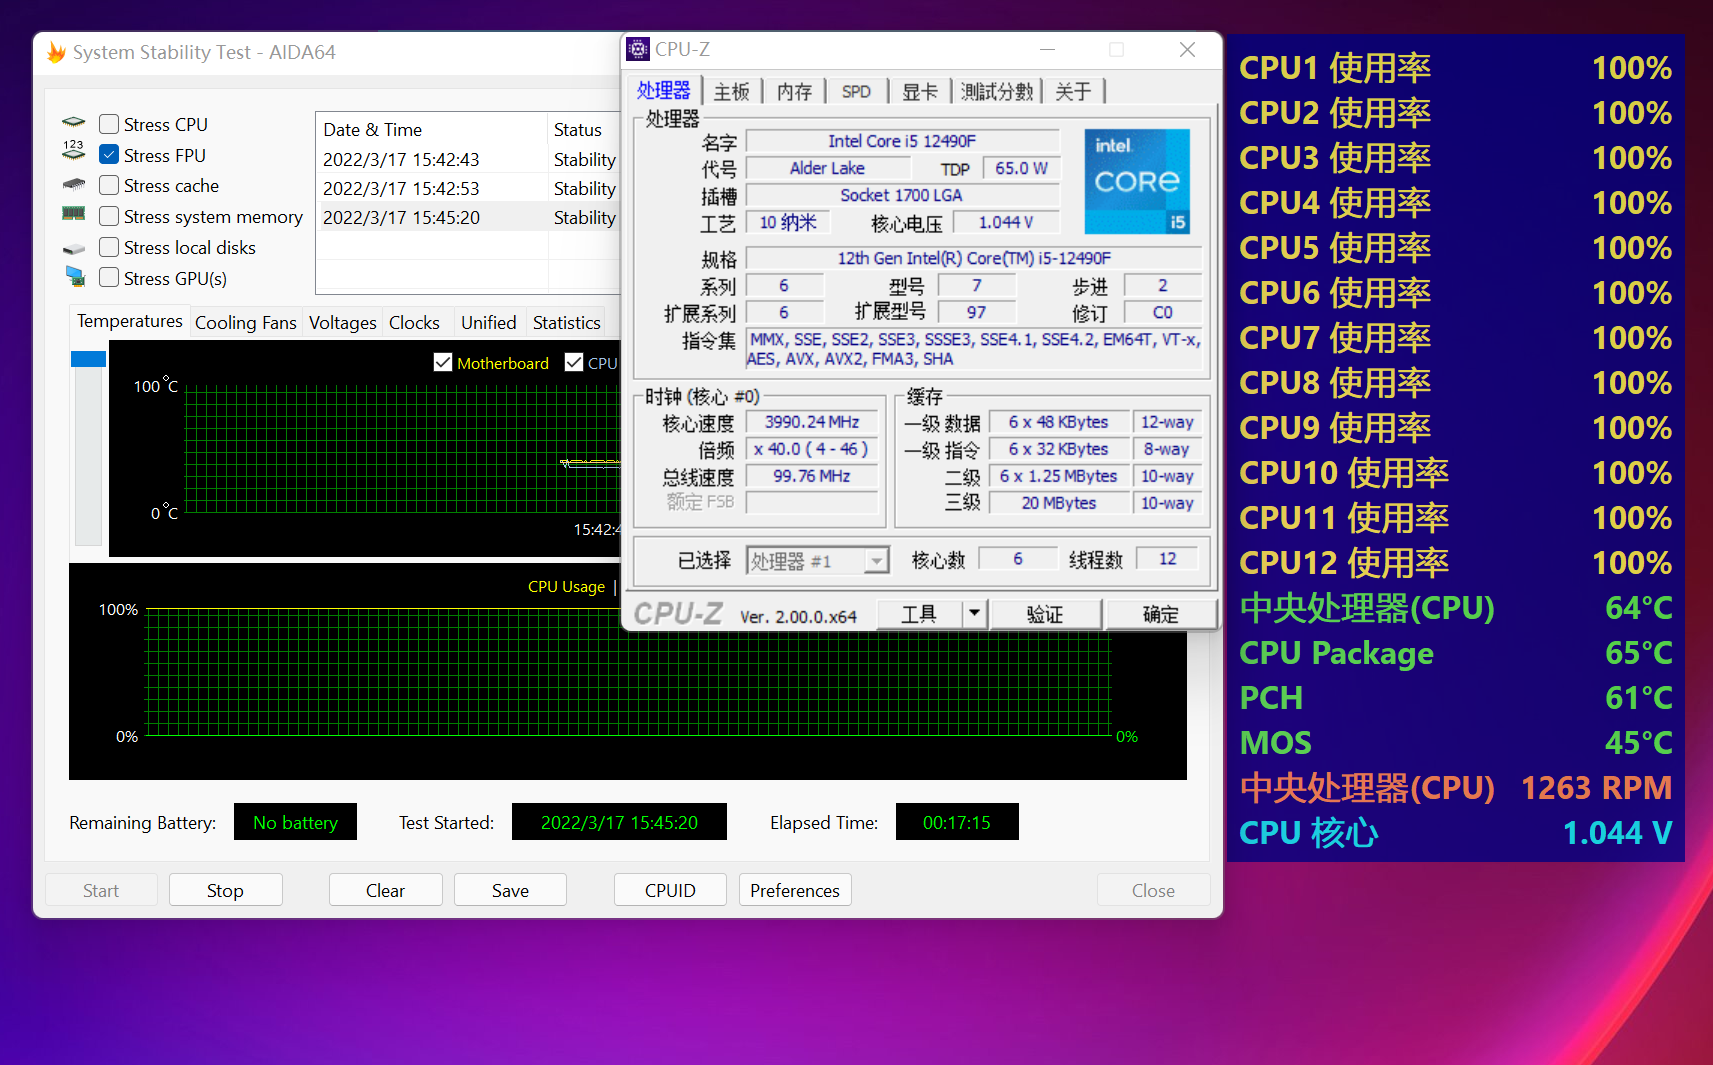Click the 工具 button in CPU-Z
This screenshot has width=1713, height=1065.
[920, 613]
